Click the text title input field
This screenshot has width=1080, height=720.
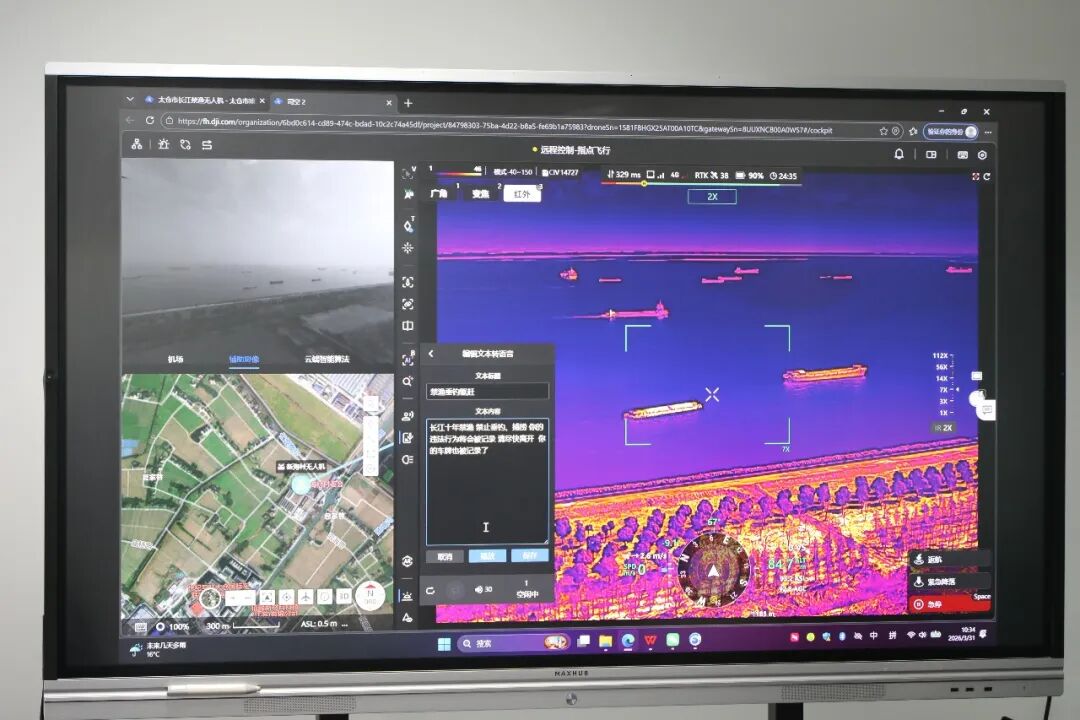click(488, 392)
